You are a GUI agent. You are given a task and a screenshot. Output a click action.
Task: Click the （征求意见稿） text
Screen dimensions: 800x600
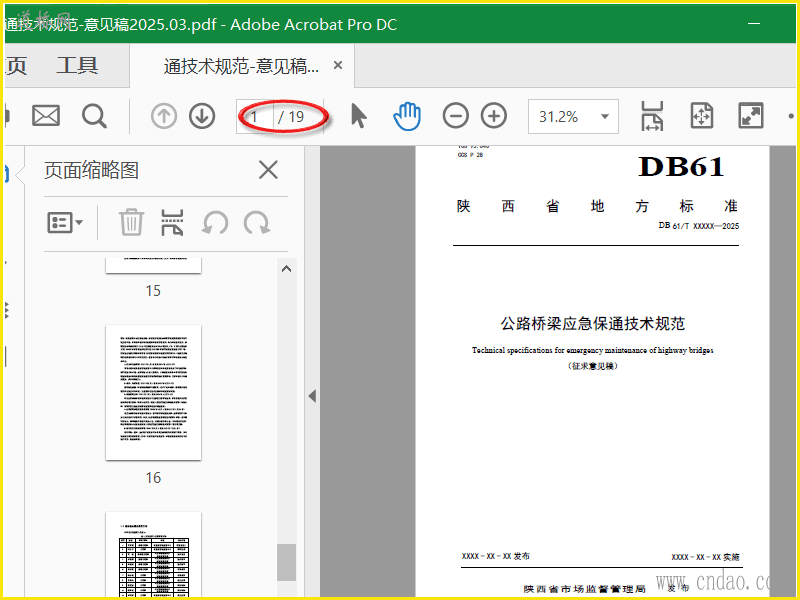coord(592,366)
